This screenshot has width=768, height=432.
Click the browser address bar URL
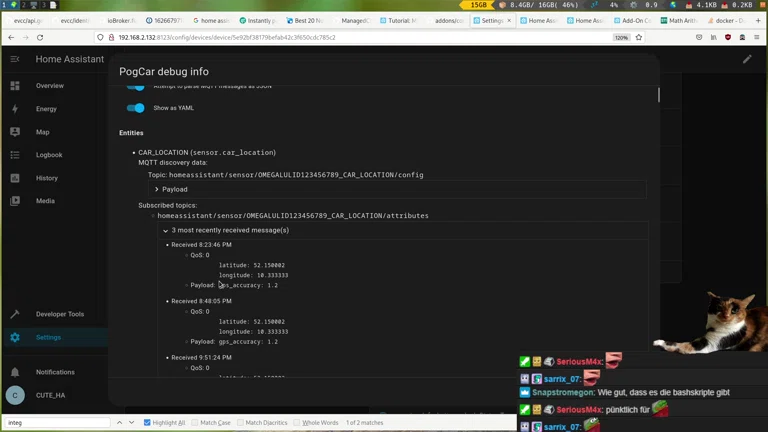227,37
